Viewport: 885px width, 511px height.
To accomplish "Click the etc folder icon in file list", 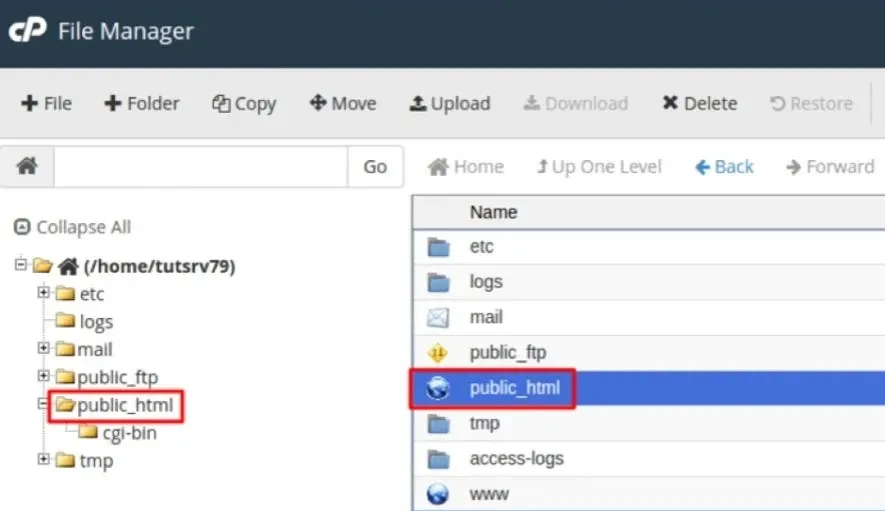I will click(438, 247).
